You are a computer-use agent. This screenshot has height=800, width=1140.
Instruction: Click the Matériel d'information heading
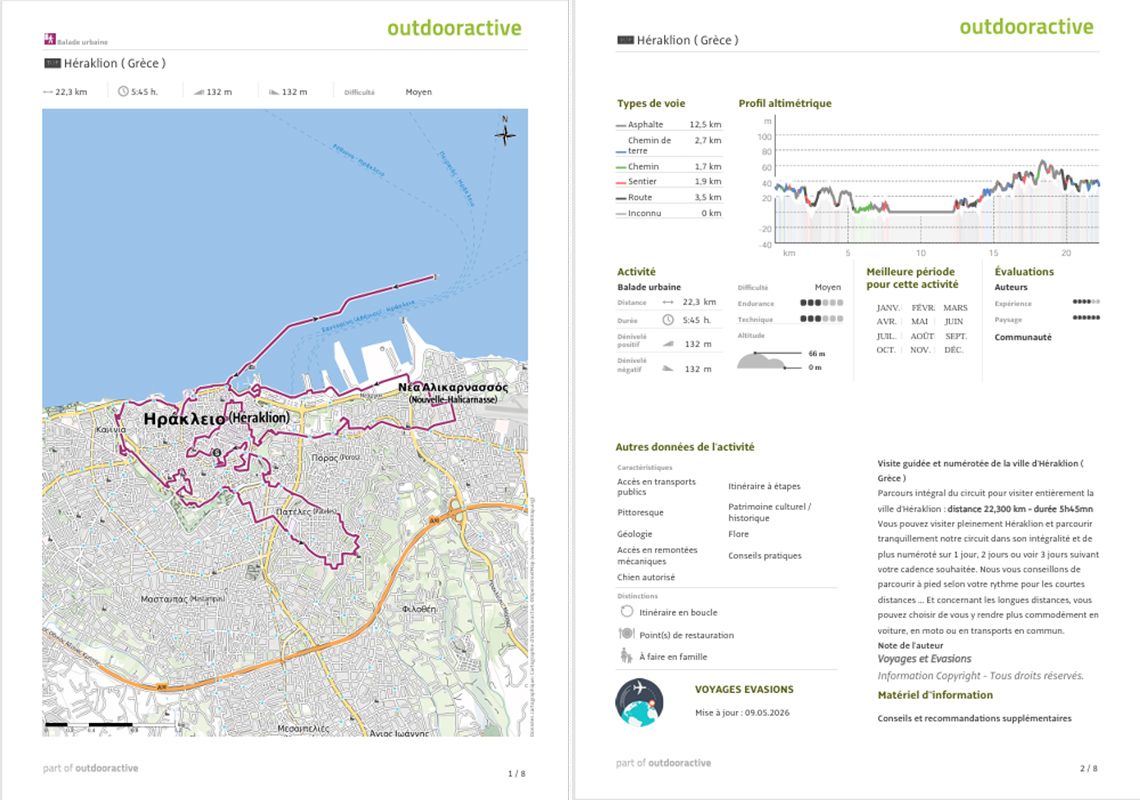pyautogui.click(x=935, y=695)
